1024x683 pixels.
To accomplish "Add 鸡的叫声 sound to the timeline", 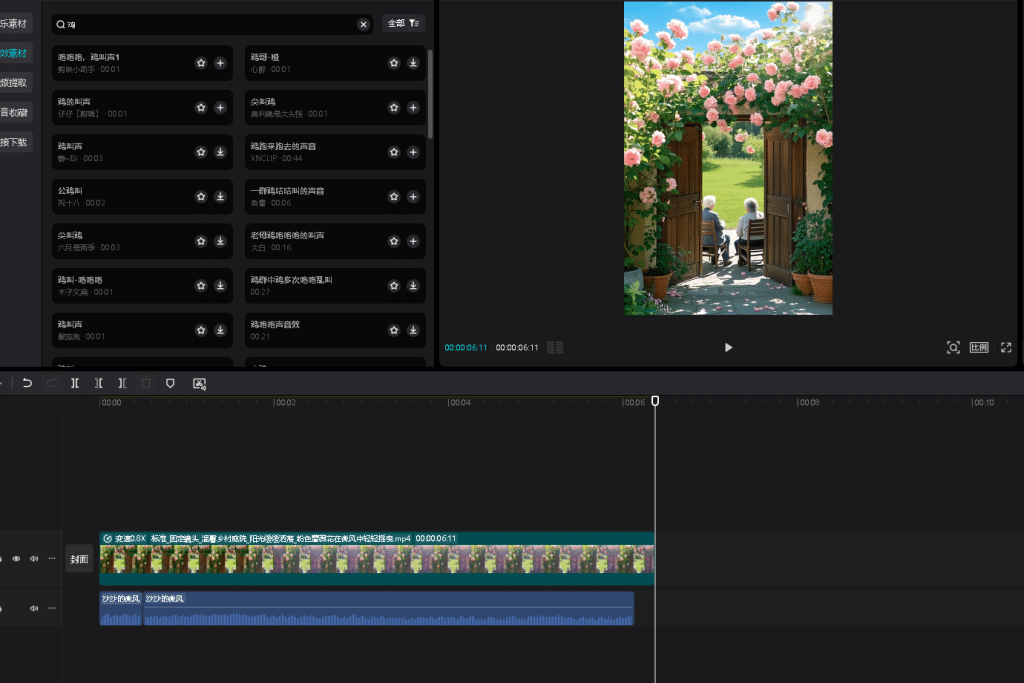I will tap(220, 107).
